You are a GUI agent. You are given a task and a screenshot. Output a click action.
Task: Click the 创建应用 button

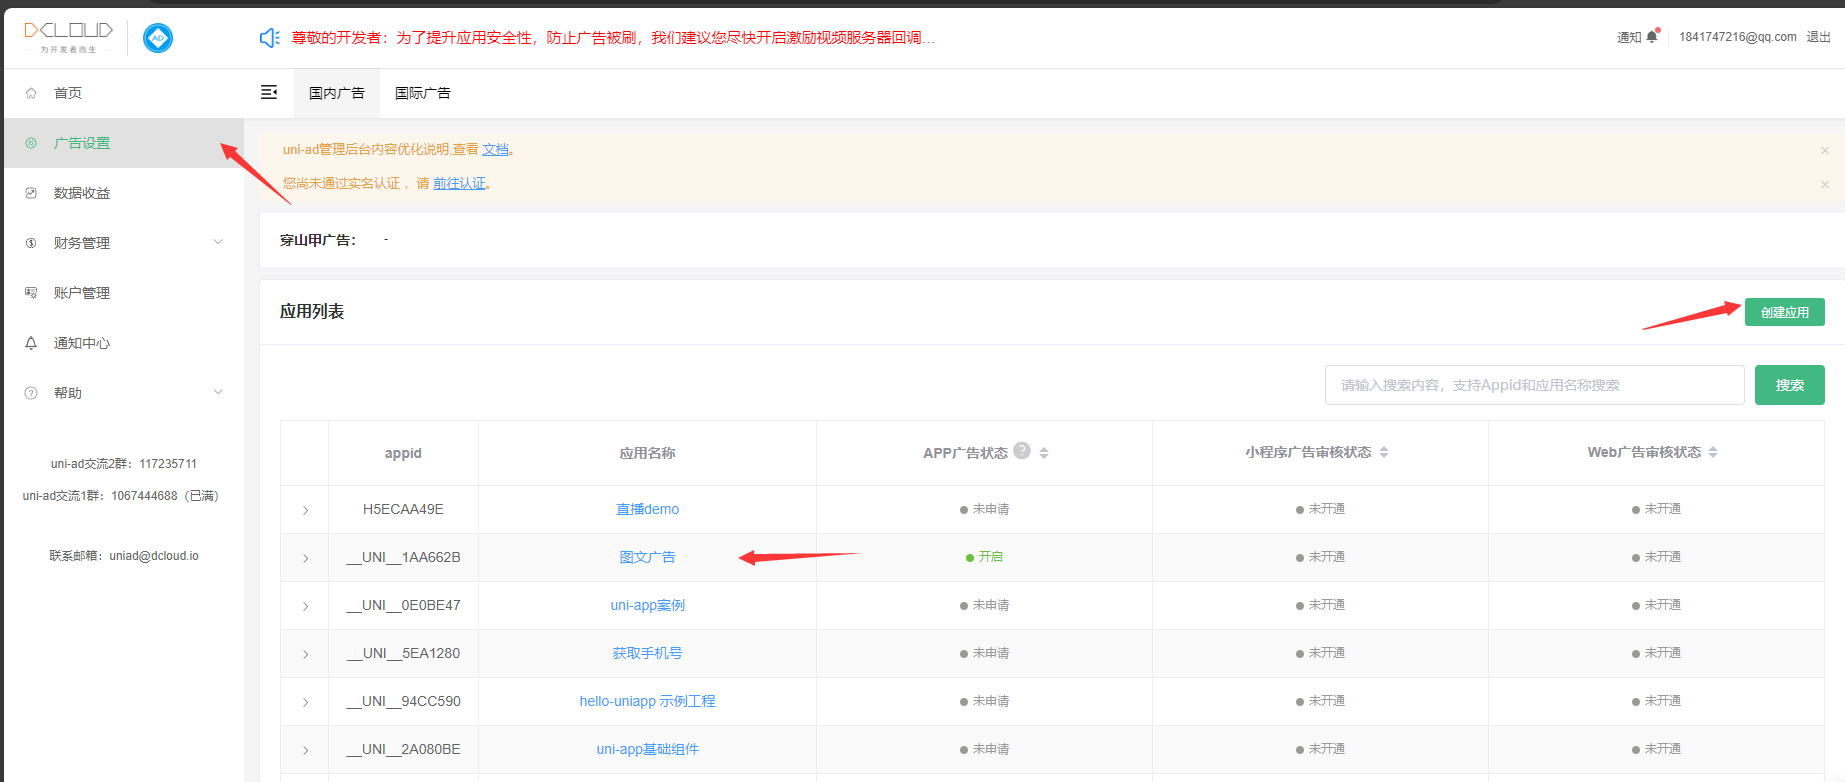point(1785,312)
